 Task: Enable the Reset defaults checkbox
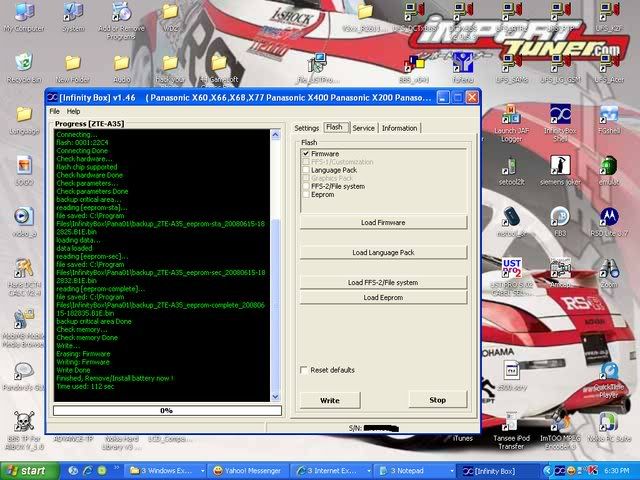304,370
